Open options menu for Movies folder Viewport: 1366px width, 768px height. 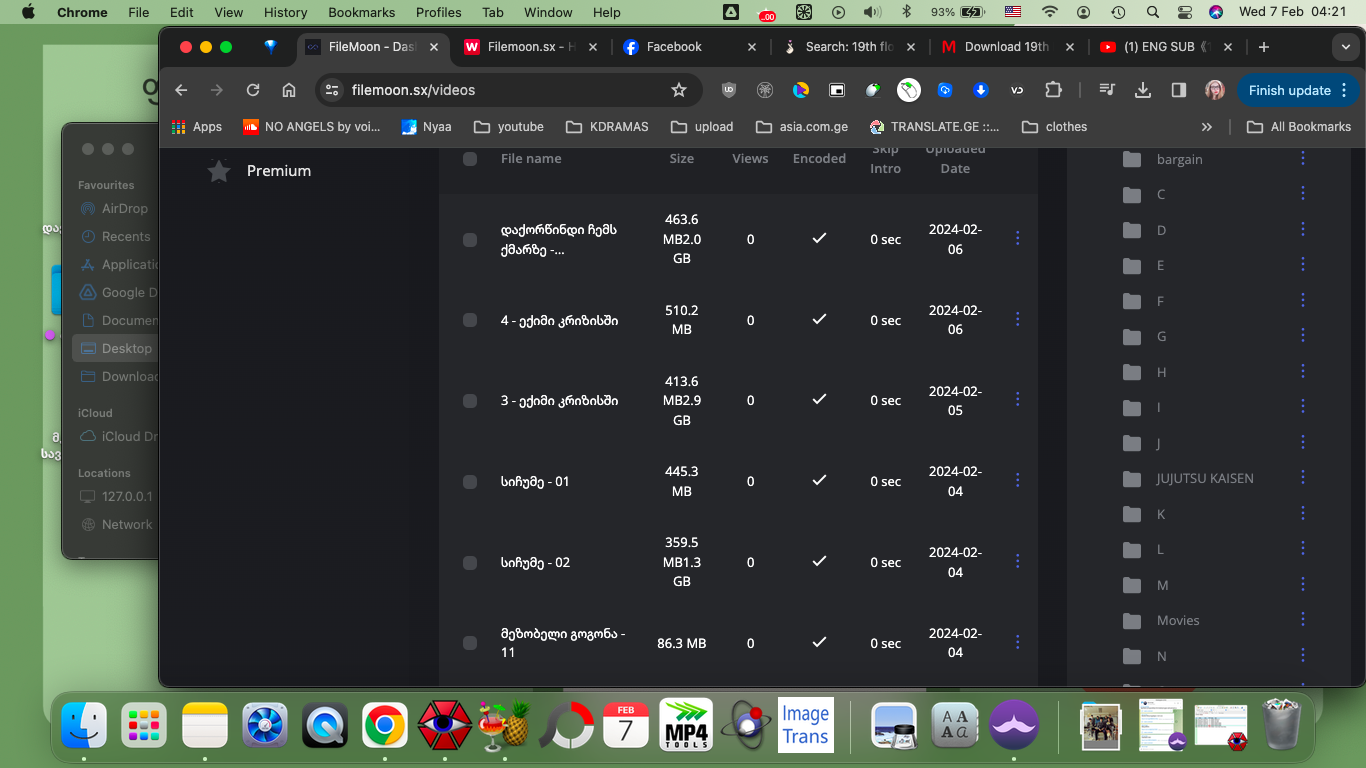tap(1302, 619)
